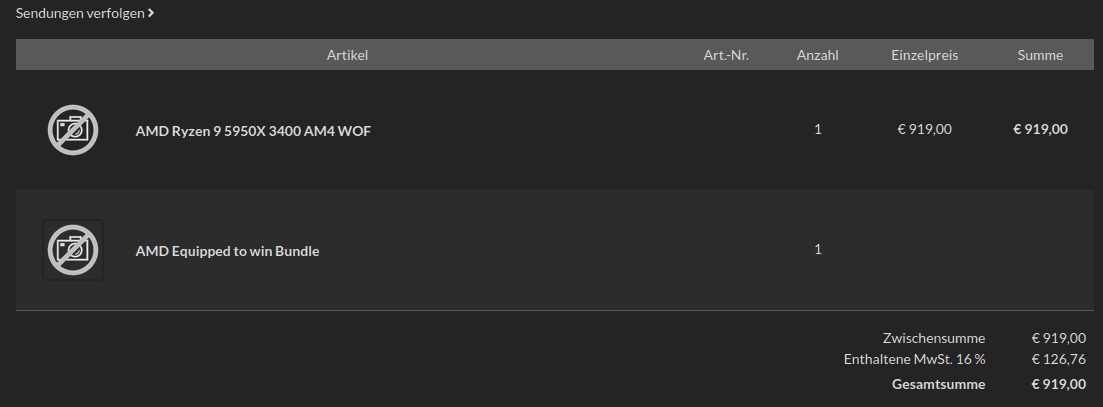Screen dimensions: 1103x407
Task: Click the no-image placeholder for AMD Ryzen 9
Action: 72,130
